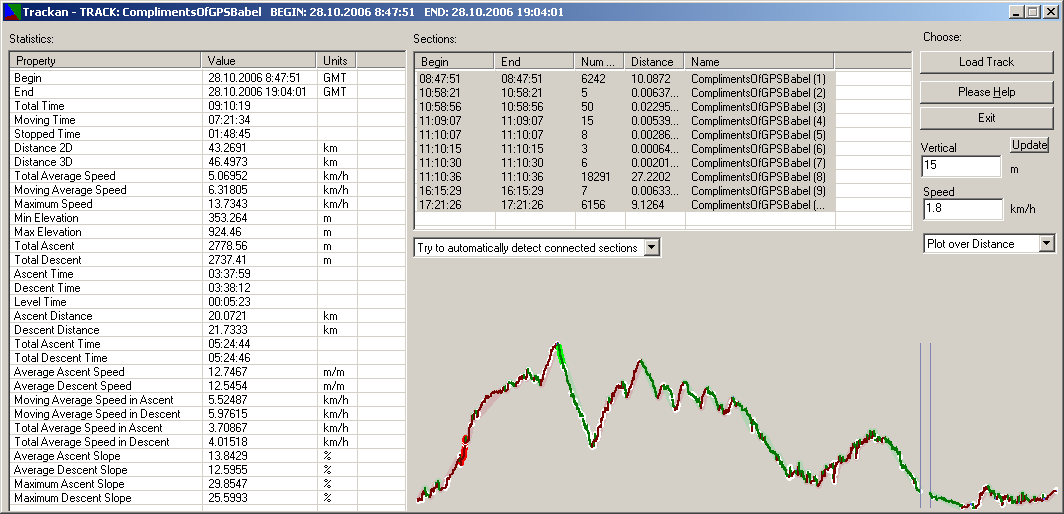Select the ComplimentsOfGPSBabel (9) section row
Image resolution: width=1064 pixels, height=514 pixels.
pos(758,190)
